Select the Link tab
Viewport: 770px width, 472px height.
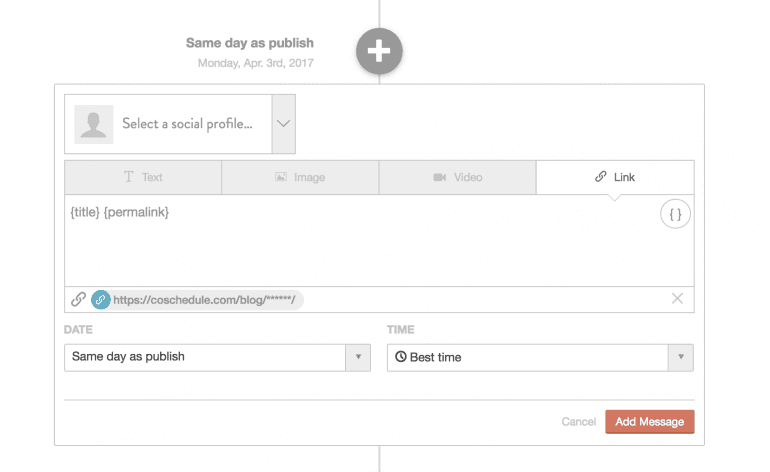[x=615, y=177]
